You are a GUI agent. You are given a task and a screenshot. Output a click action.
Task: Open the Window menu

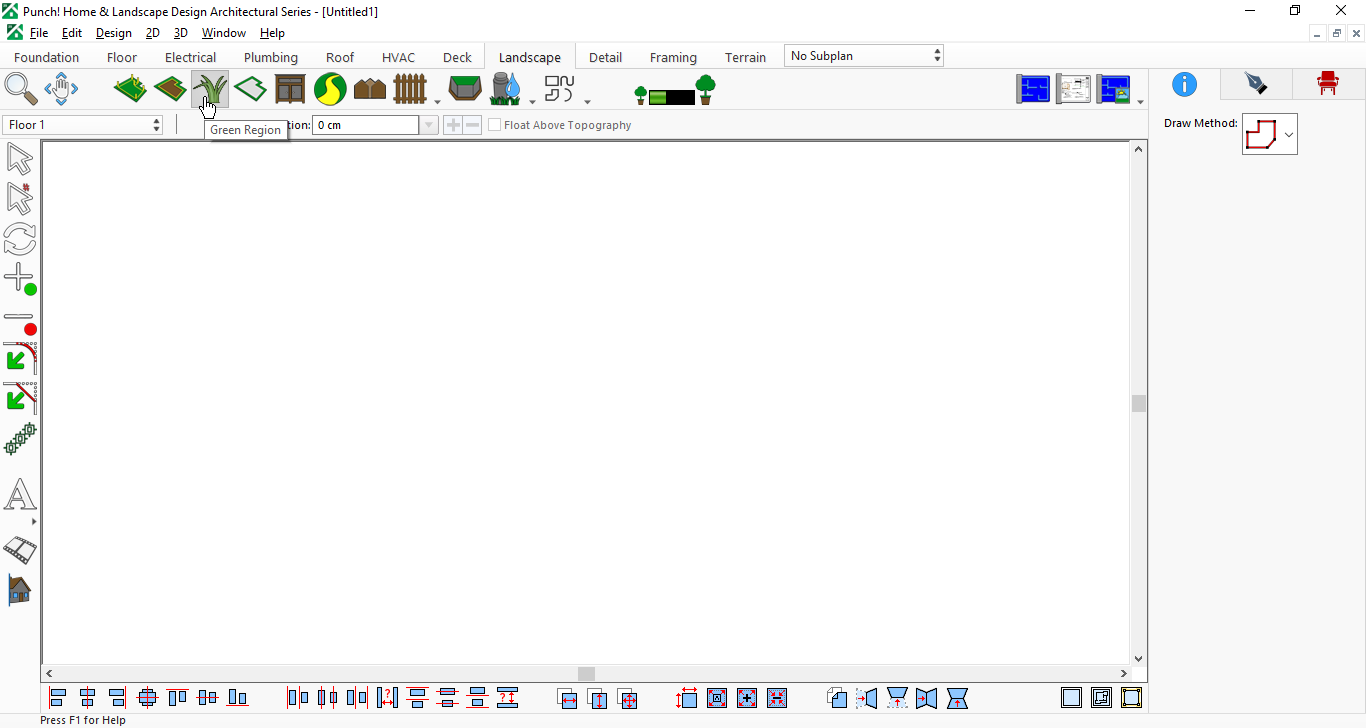click(224, 33)
